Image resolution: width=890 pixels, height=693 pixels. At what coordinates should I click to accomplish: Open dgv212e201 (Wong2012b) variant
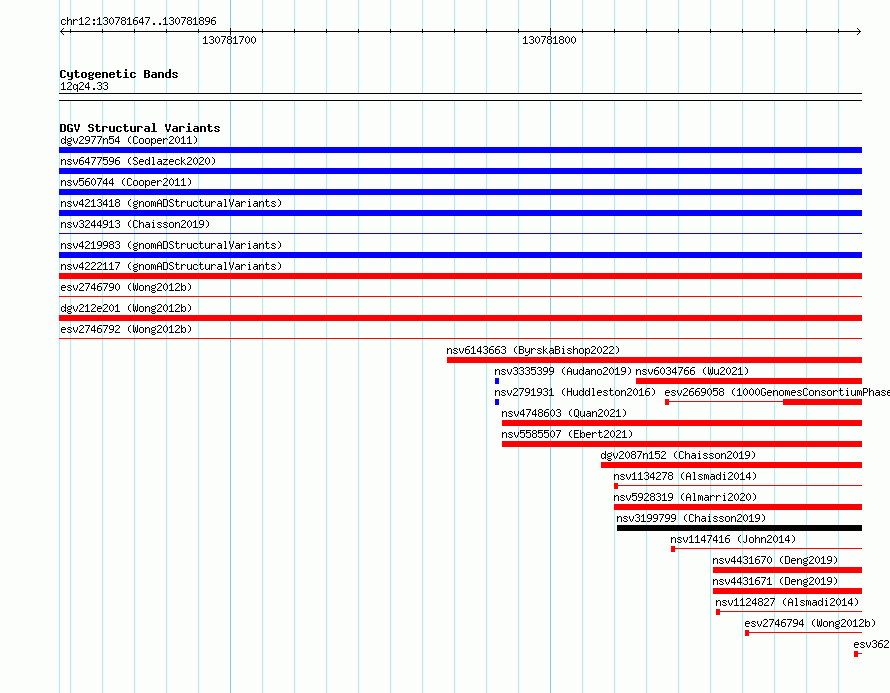click(x=126, y=308)
